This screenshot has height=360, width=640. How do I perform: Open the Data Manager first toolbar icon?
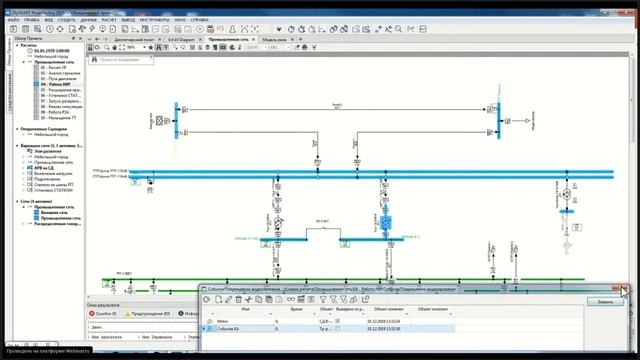(x=13, y=29)
